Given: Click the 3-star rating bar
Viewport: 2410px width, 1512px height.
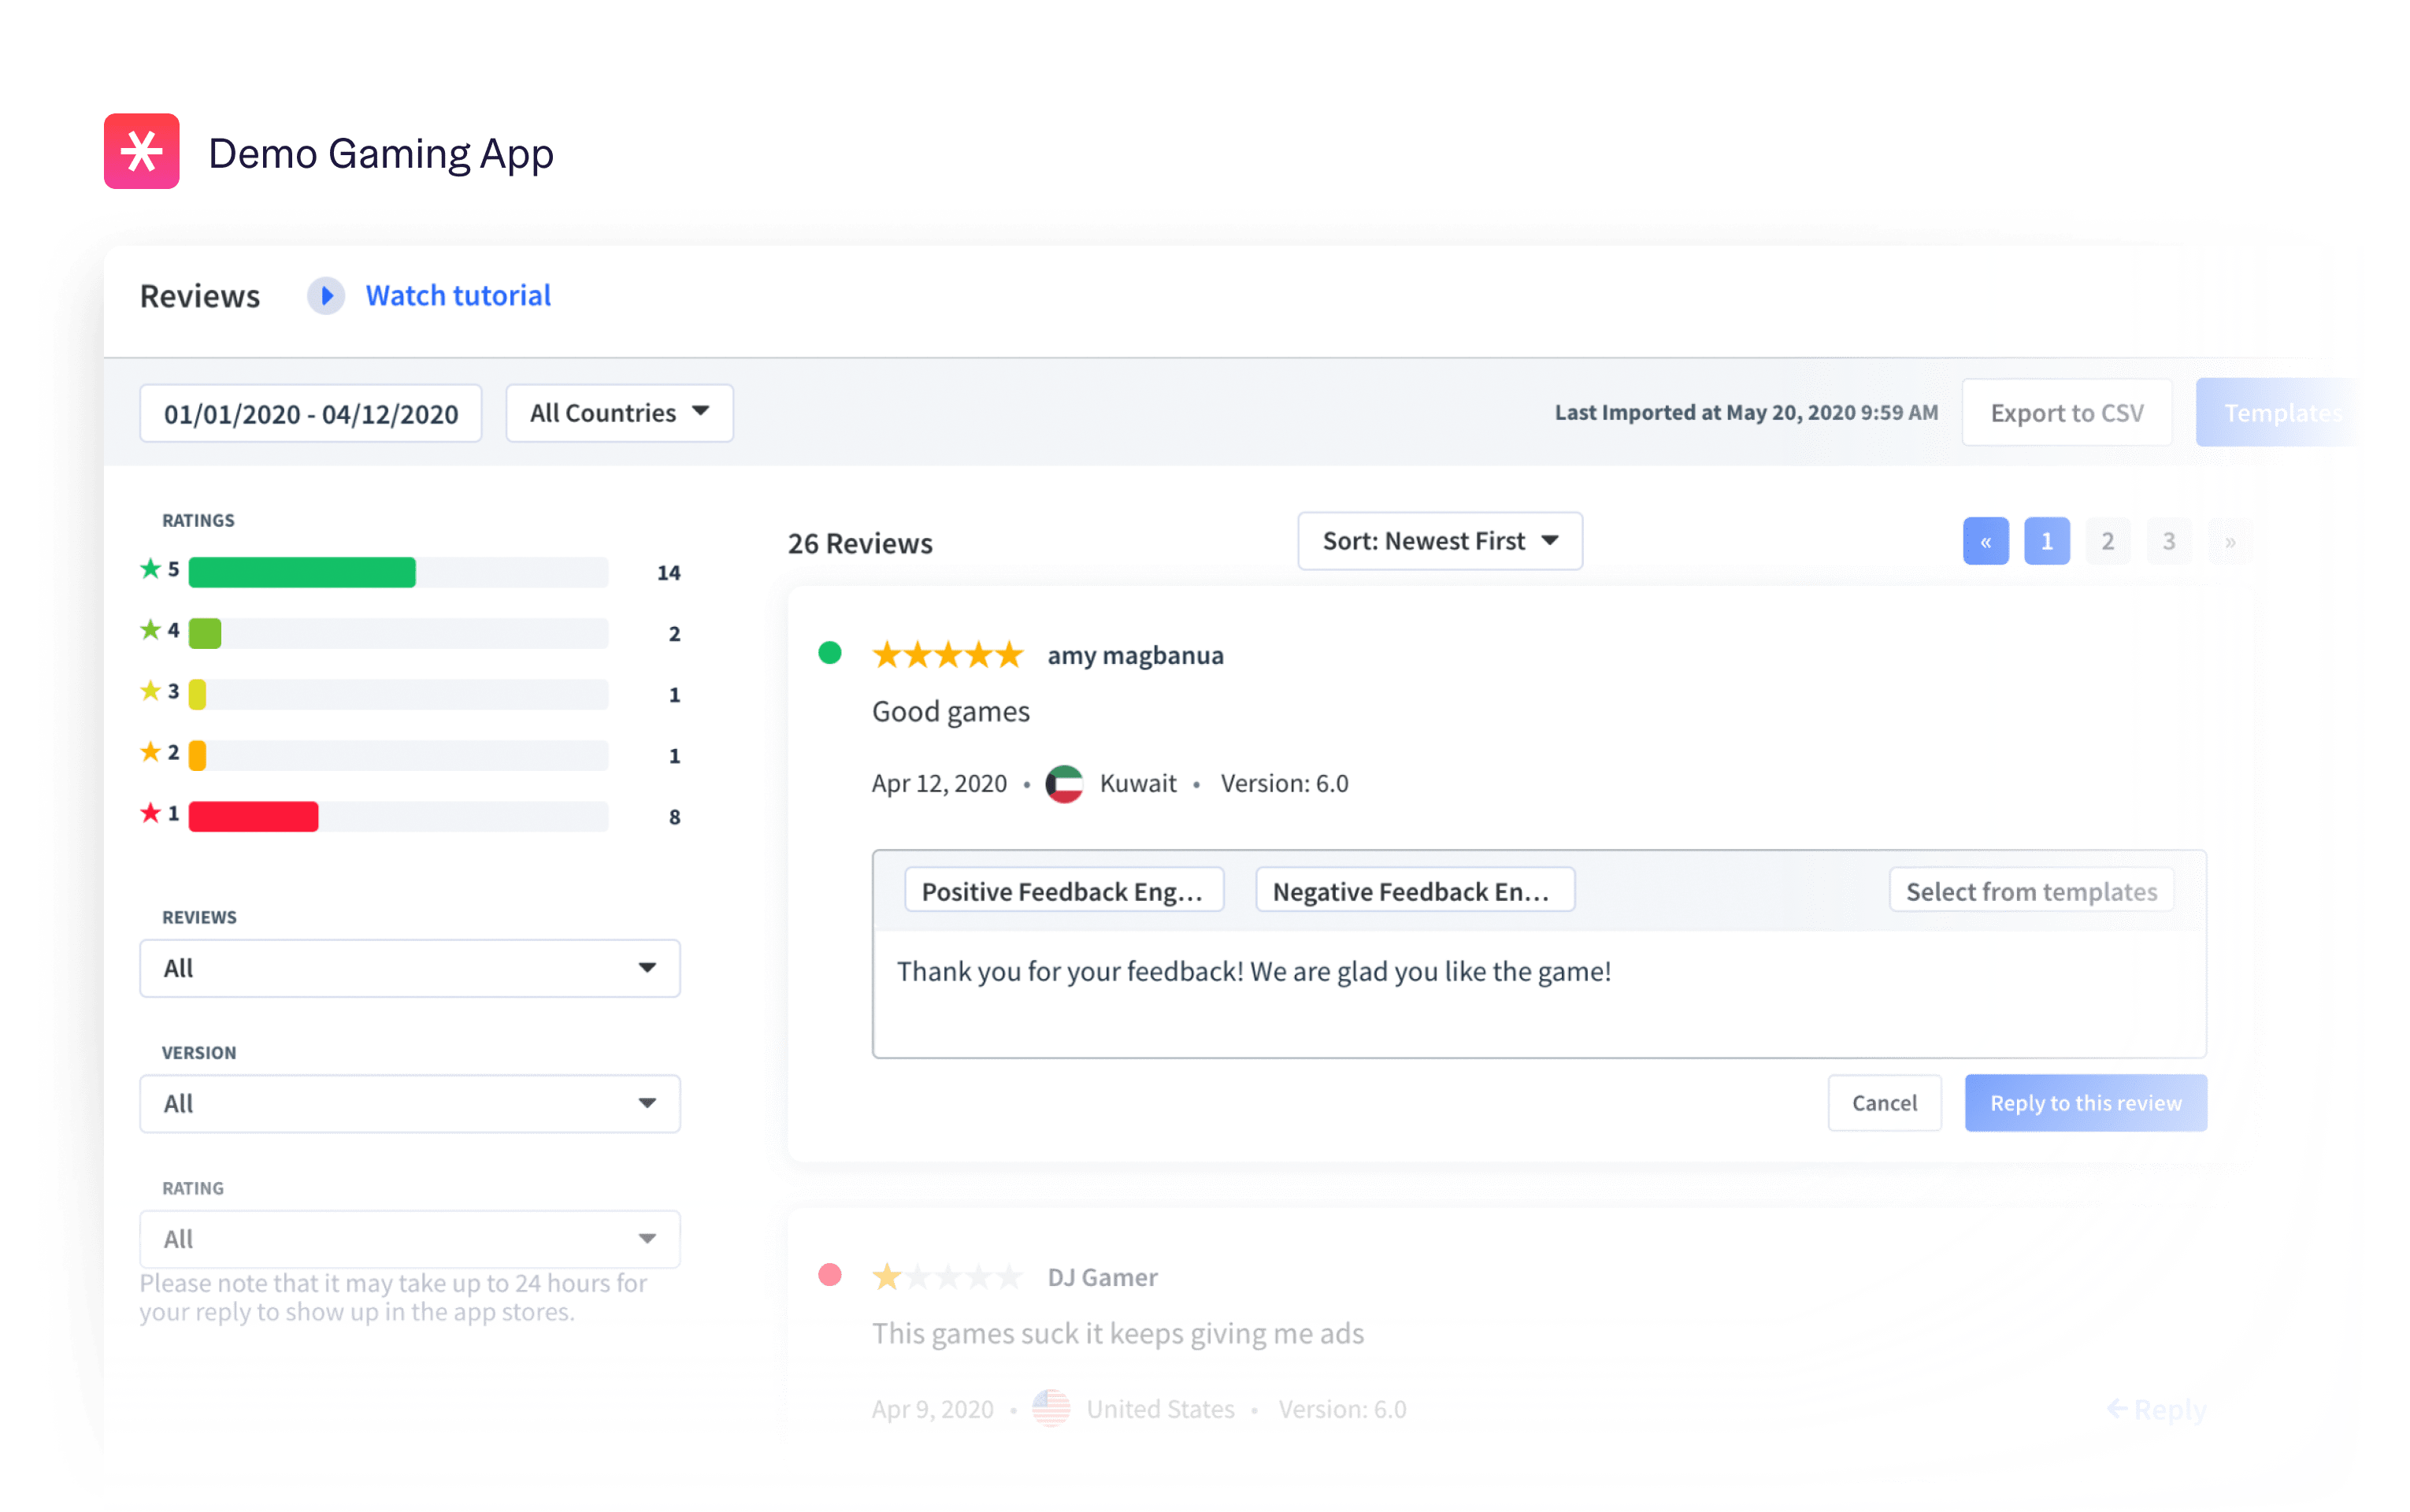Looking at the screenshot, I should click(x=398, y=694).
